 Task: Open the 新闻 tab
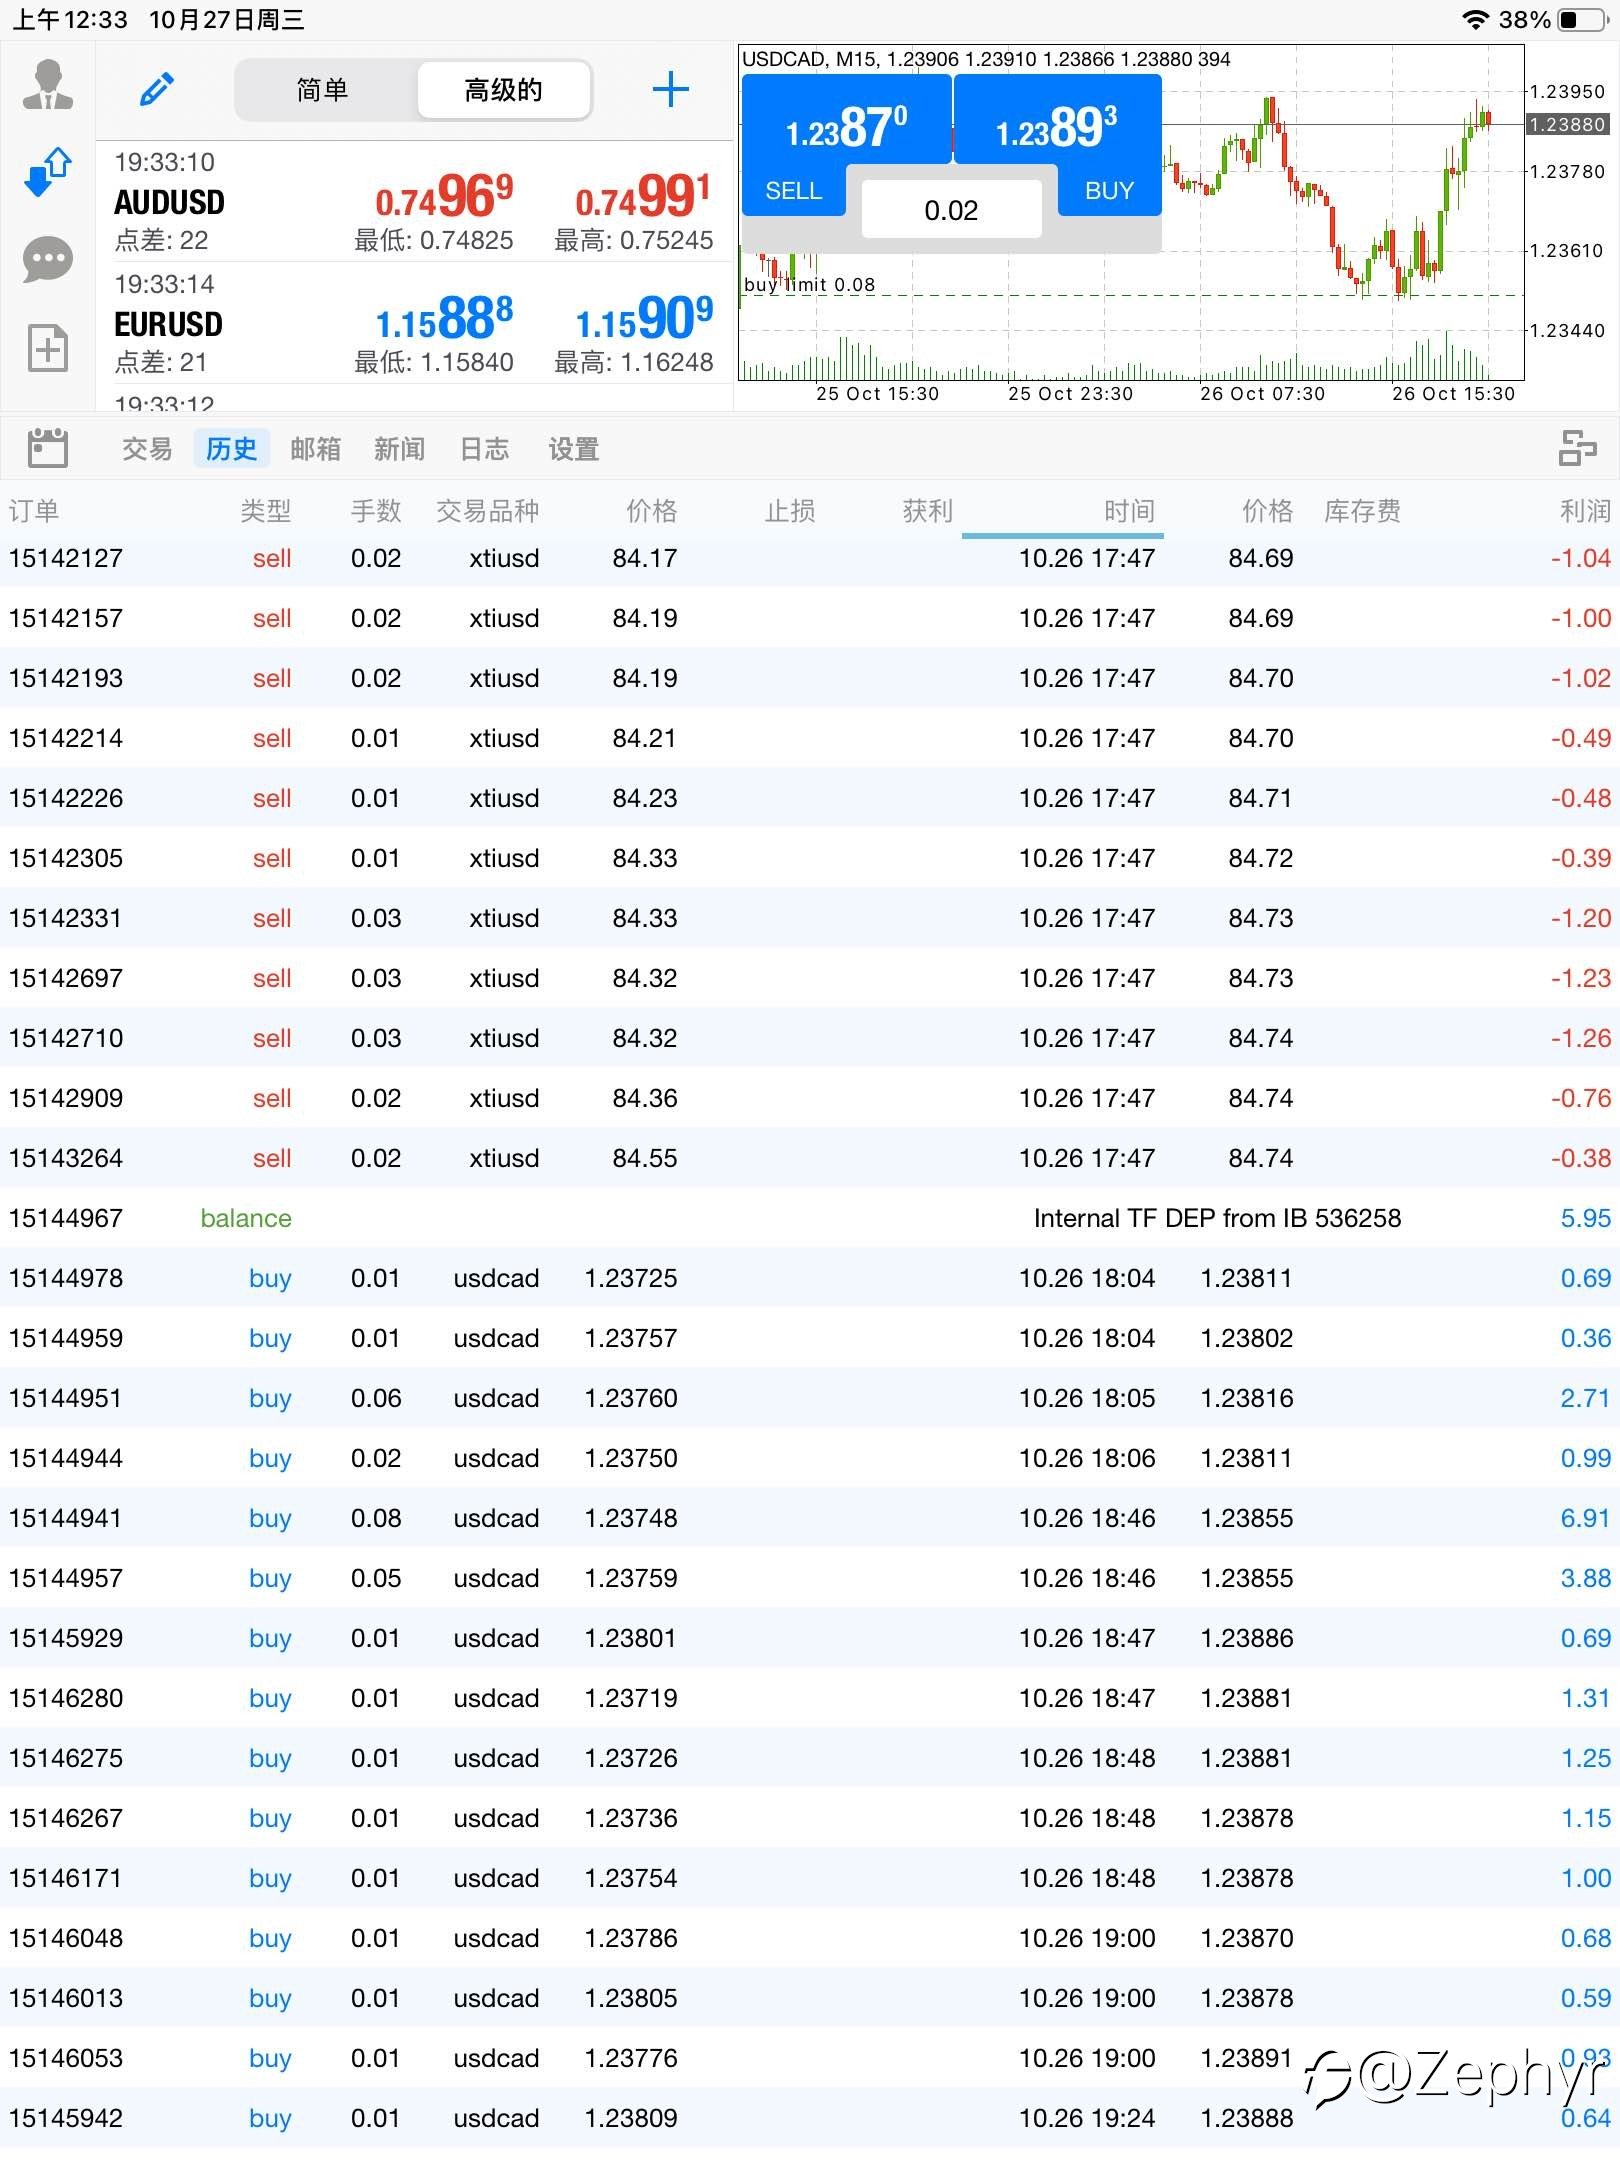pos(399,449)
